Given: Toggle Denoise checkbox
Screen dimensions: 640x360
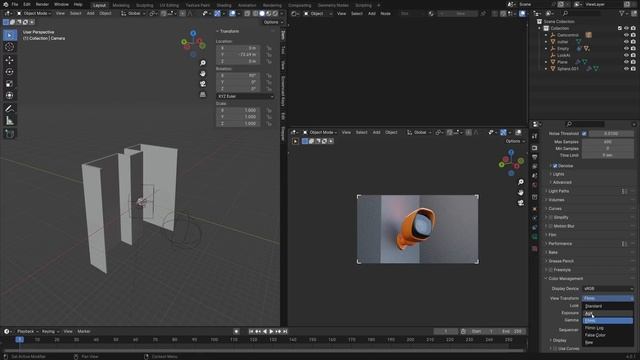Looking at the screenshot, I should tap(555, 166).
